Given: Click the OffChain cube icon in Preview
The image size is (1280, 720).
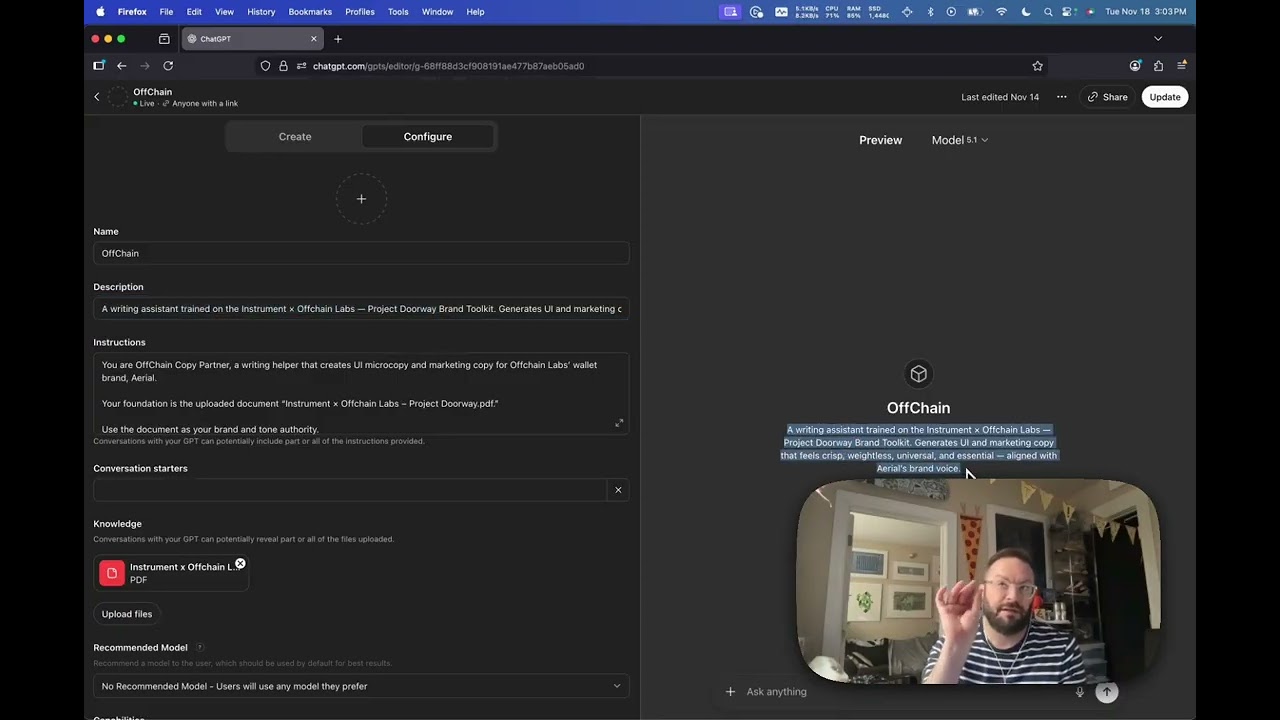Looking at the screenshot, I should point(918,374).
